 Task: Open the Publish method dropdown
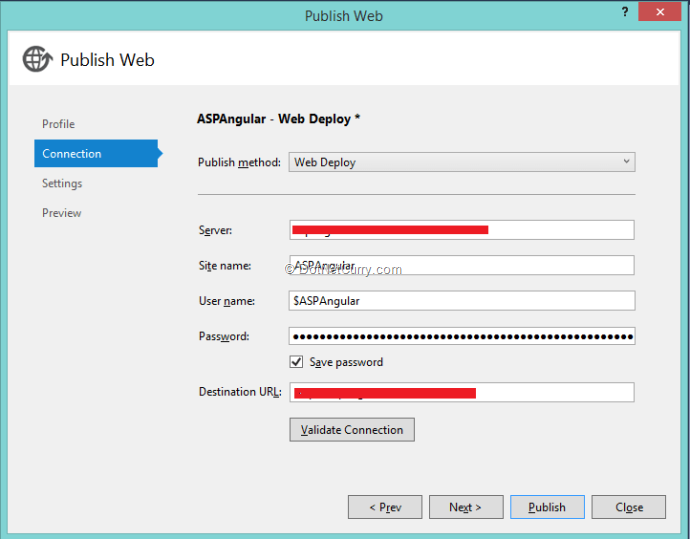[x=462, y=162]
